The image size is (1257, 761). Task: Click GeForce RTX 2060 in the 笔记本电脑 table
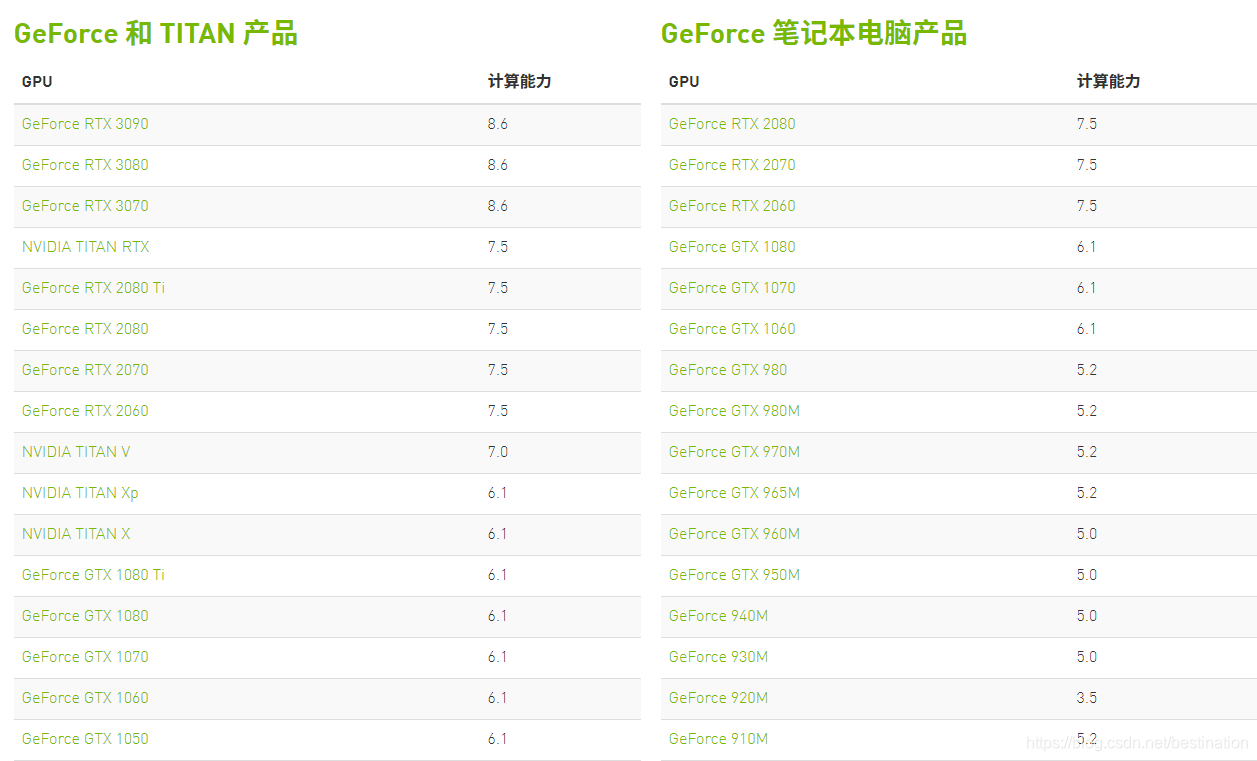[732, 206]
